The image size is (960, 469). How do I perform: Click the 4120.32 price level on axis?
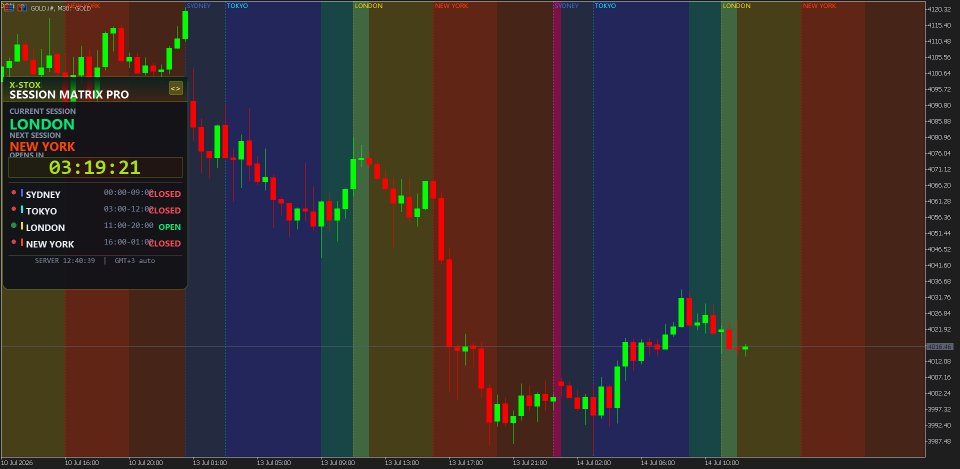click(939, 9)
